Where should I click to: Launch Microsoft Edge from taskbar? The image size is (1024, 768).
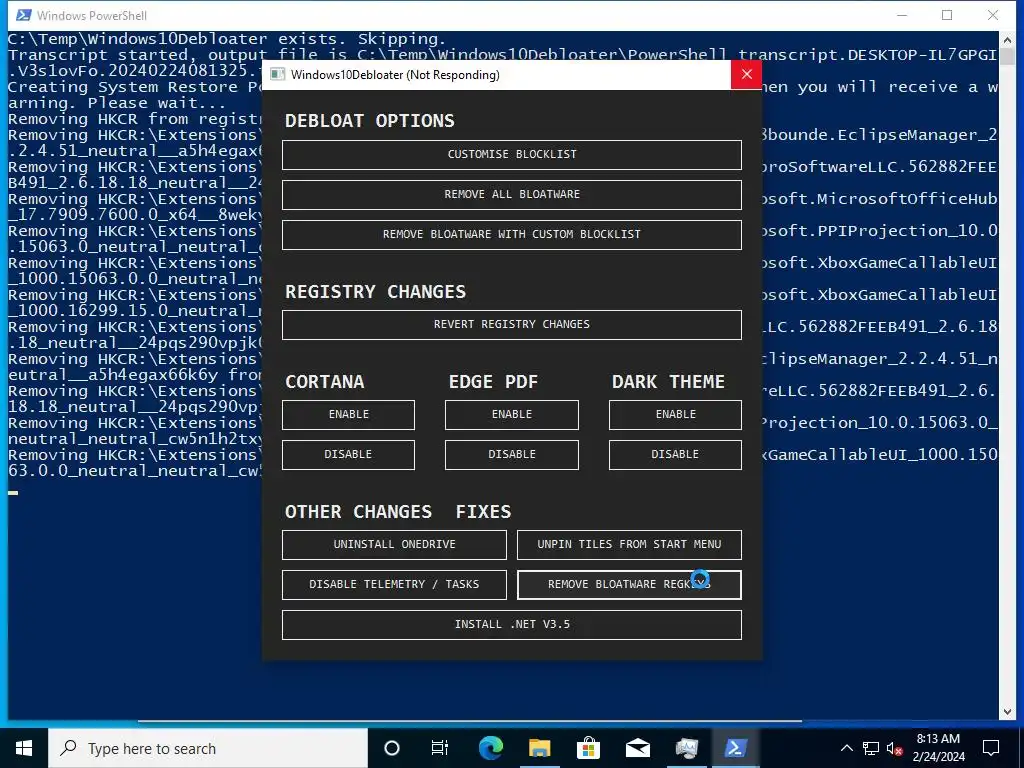click(x=490, y=748)
